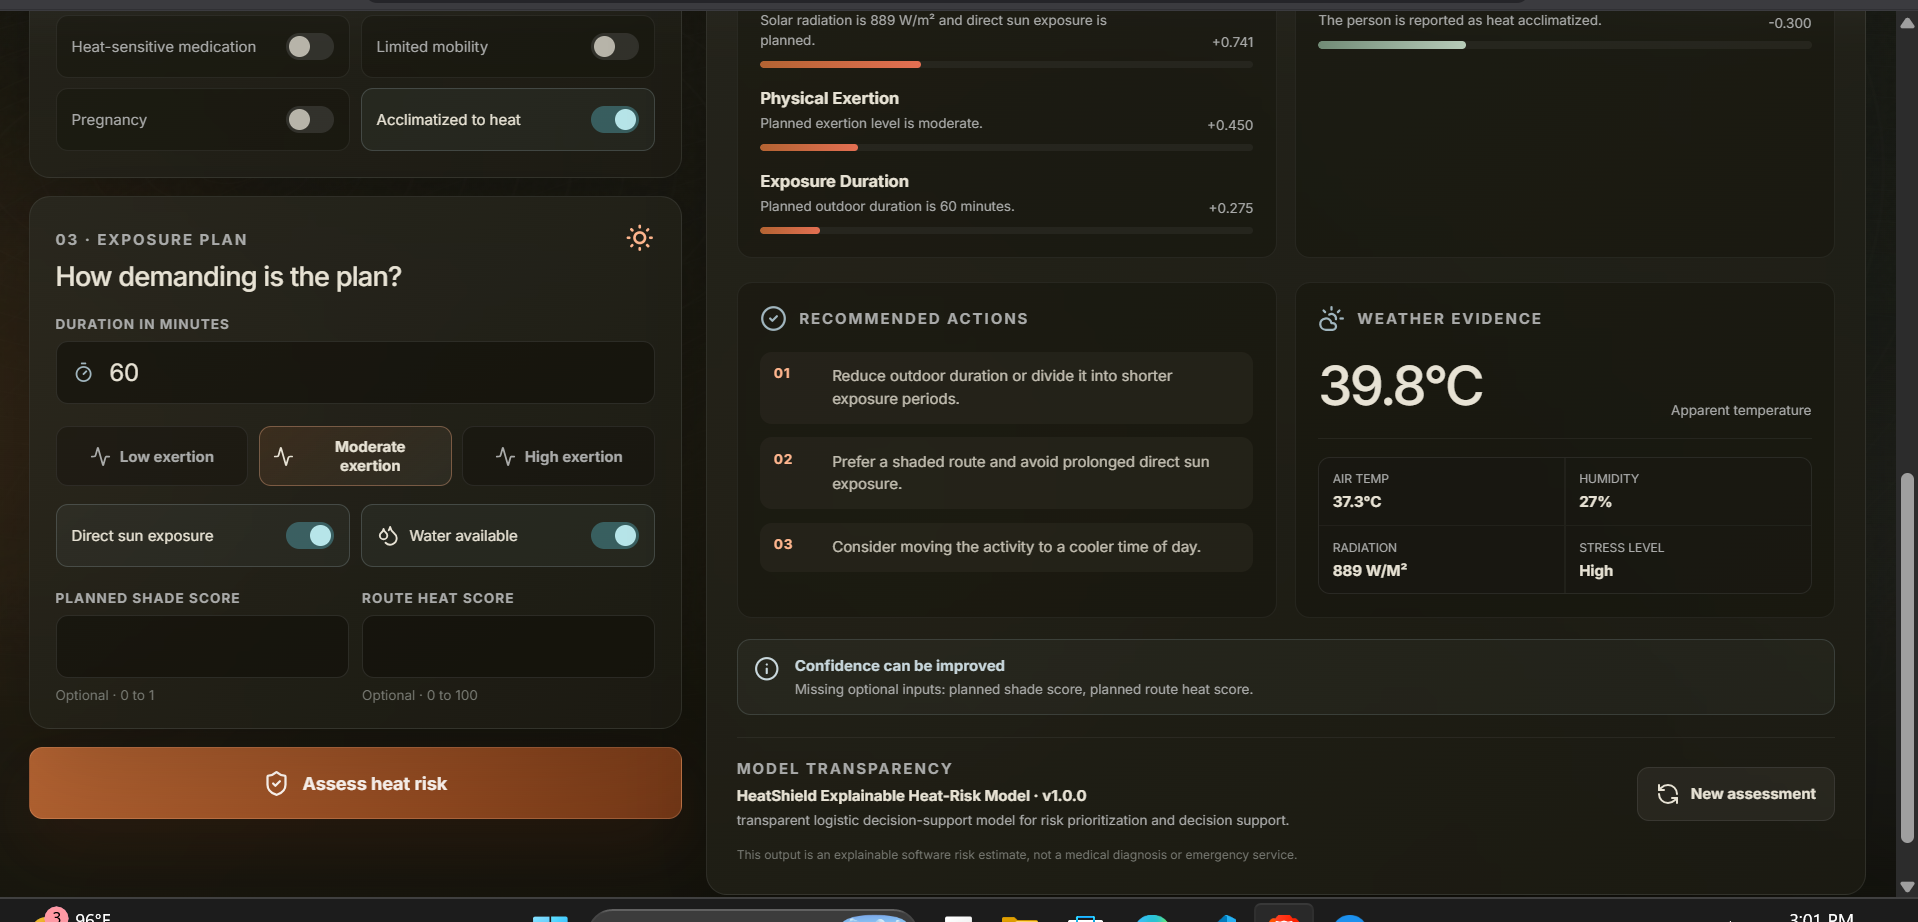
Task: Click the 3:01 PM clock on the taskbar
Action: coord(1820,916)
